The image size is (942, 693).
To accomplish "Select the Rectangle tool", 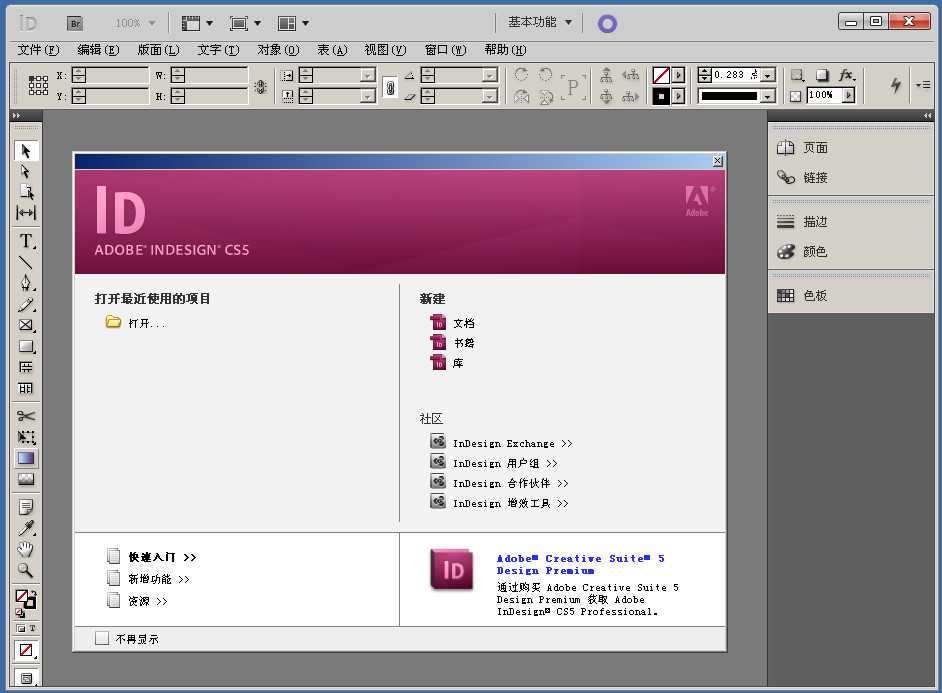I will tap(26, 346).
